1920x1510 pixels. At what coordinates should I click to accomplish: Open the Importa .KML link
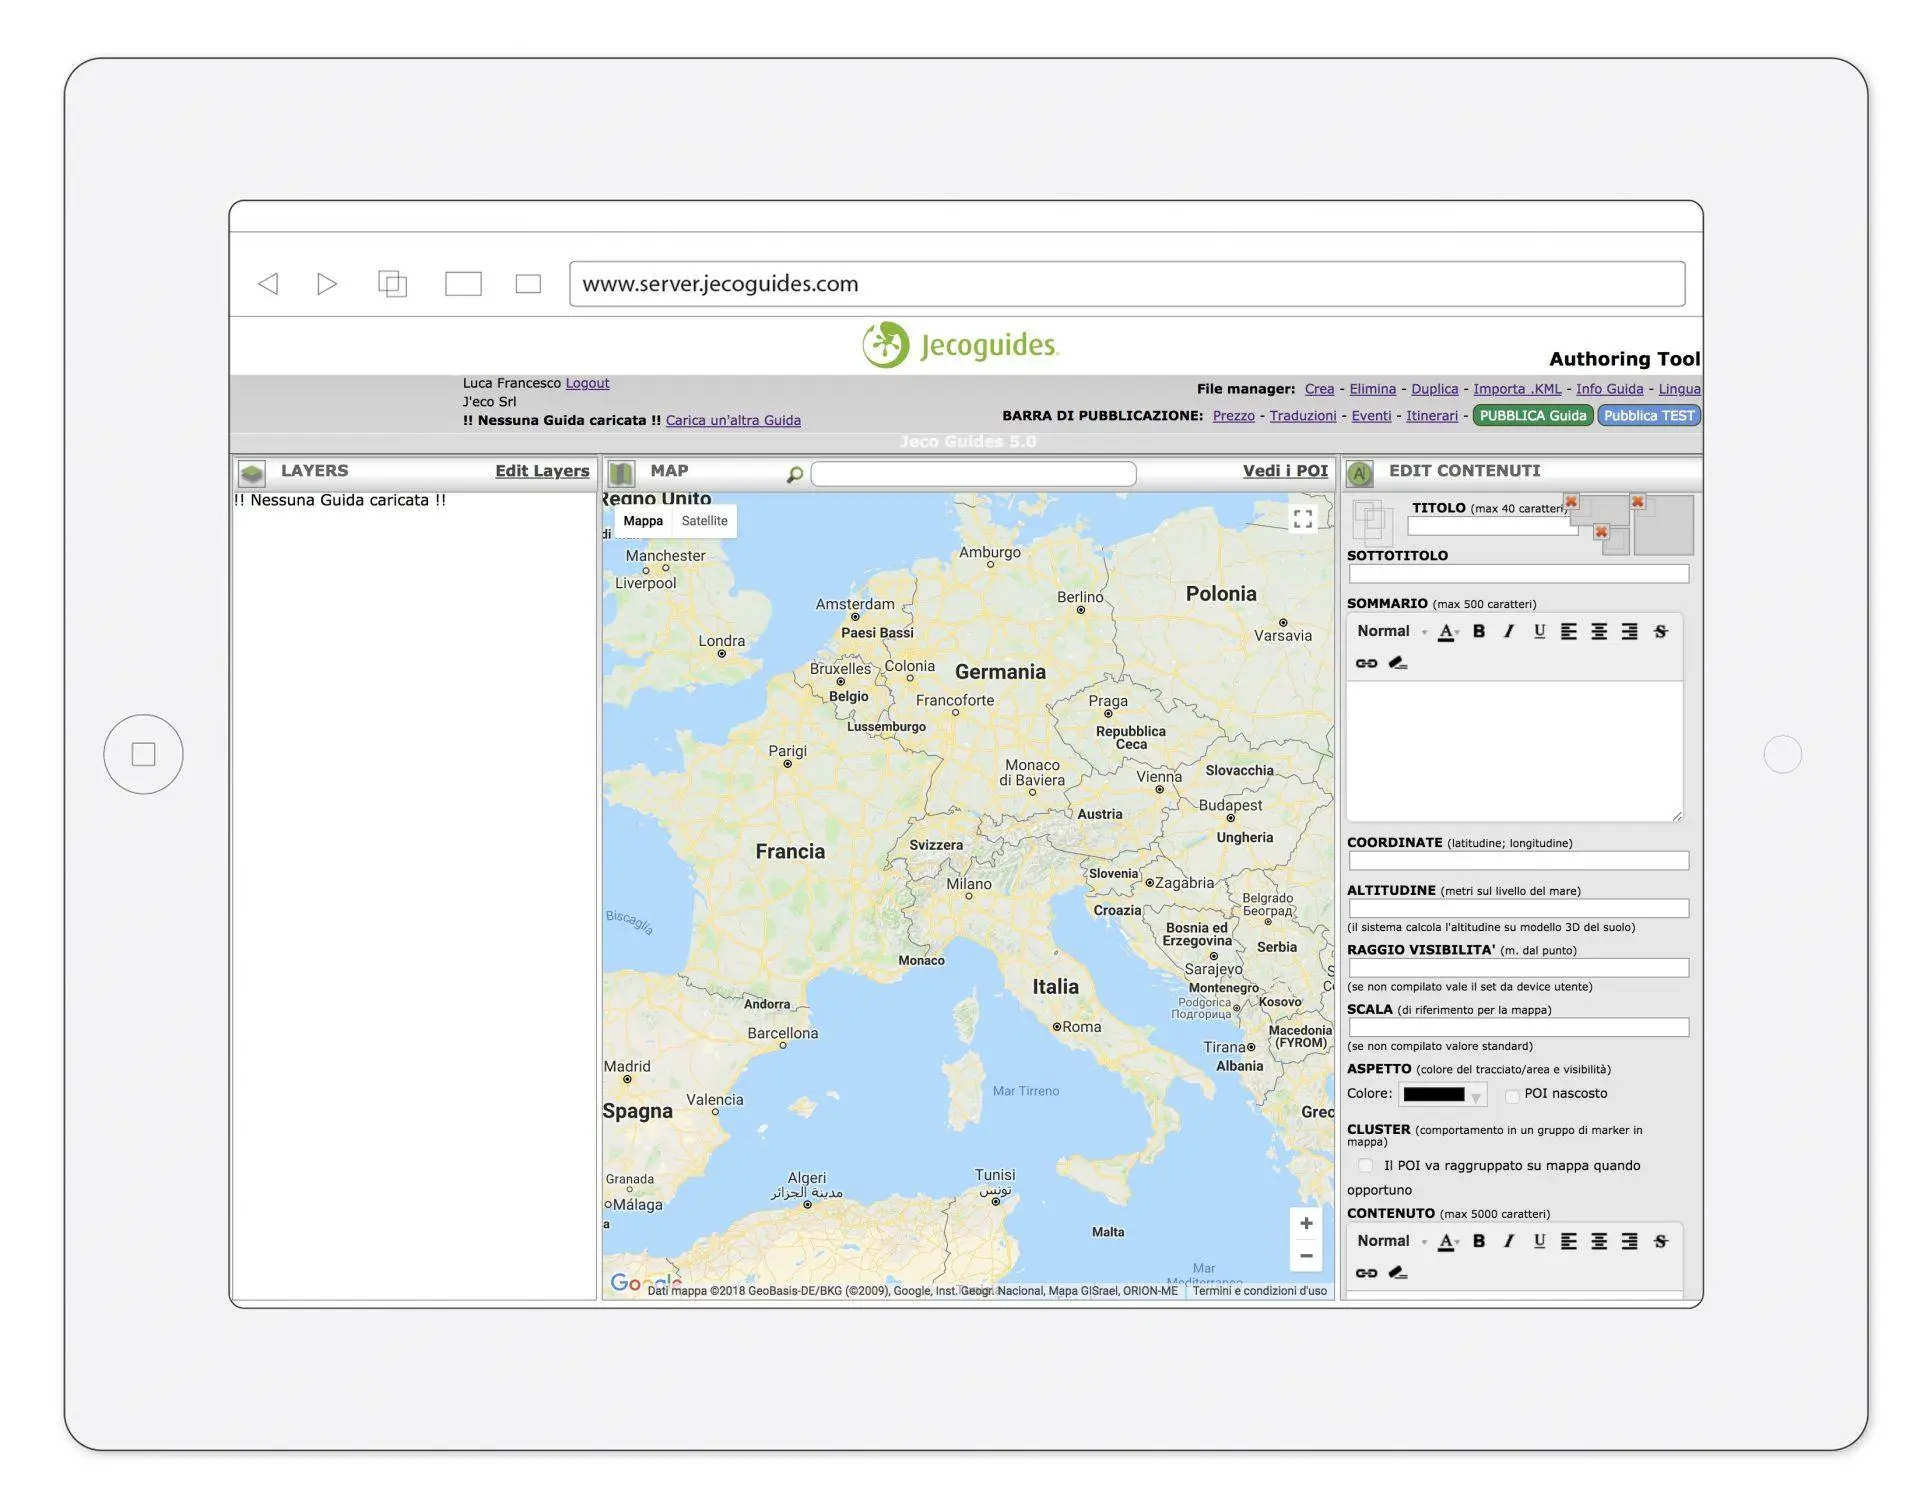1516,389
